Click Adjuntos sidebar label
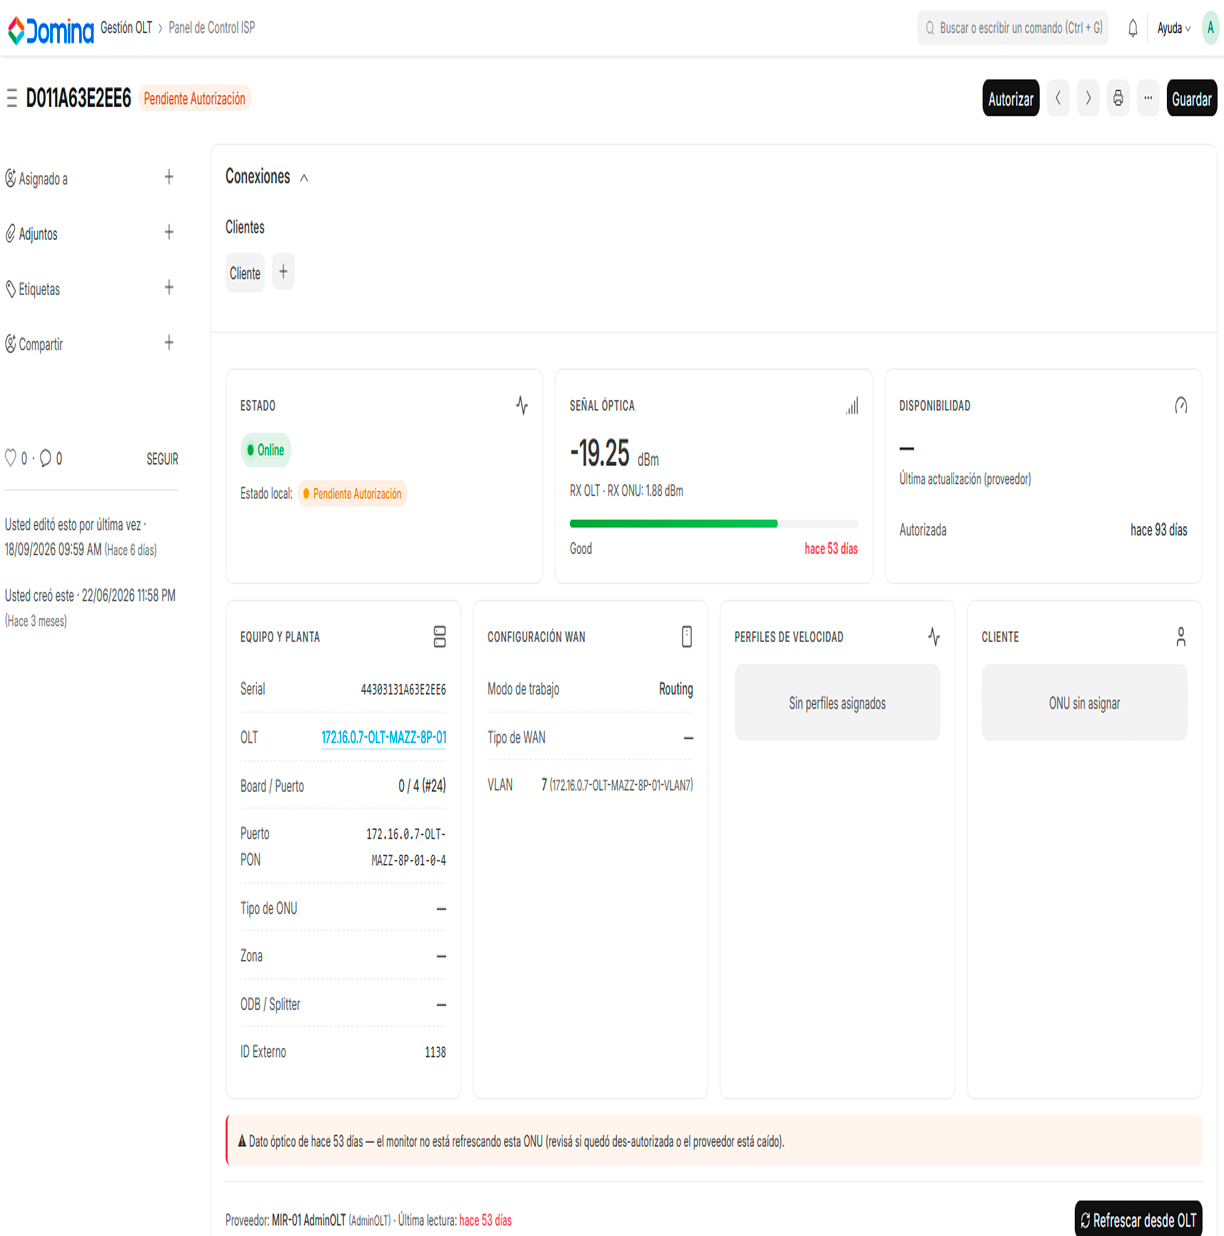The height and width of the screenshot is (1236, 1224). pos(38,234)
